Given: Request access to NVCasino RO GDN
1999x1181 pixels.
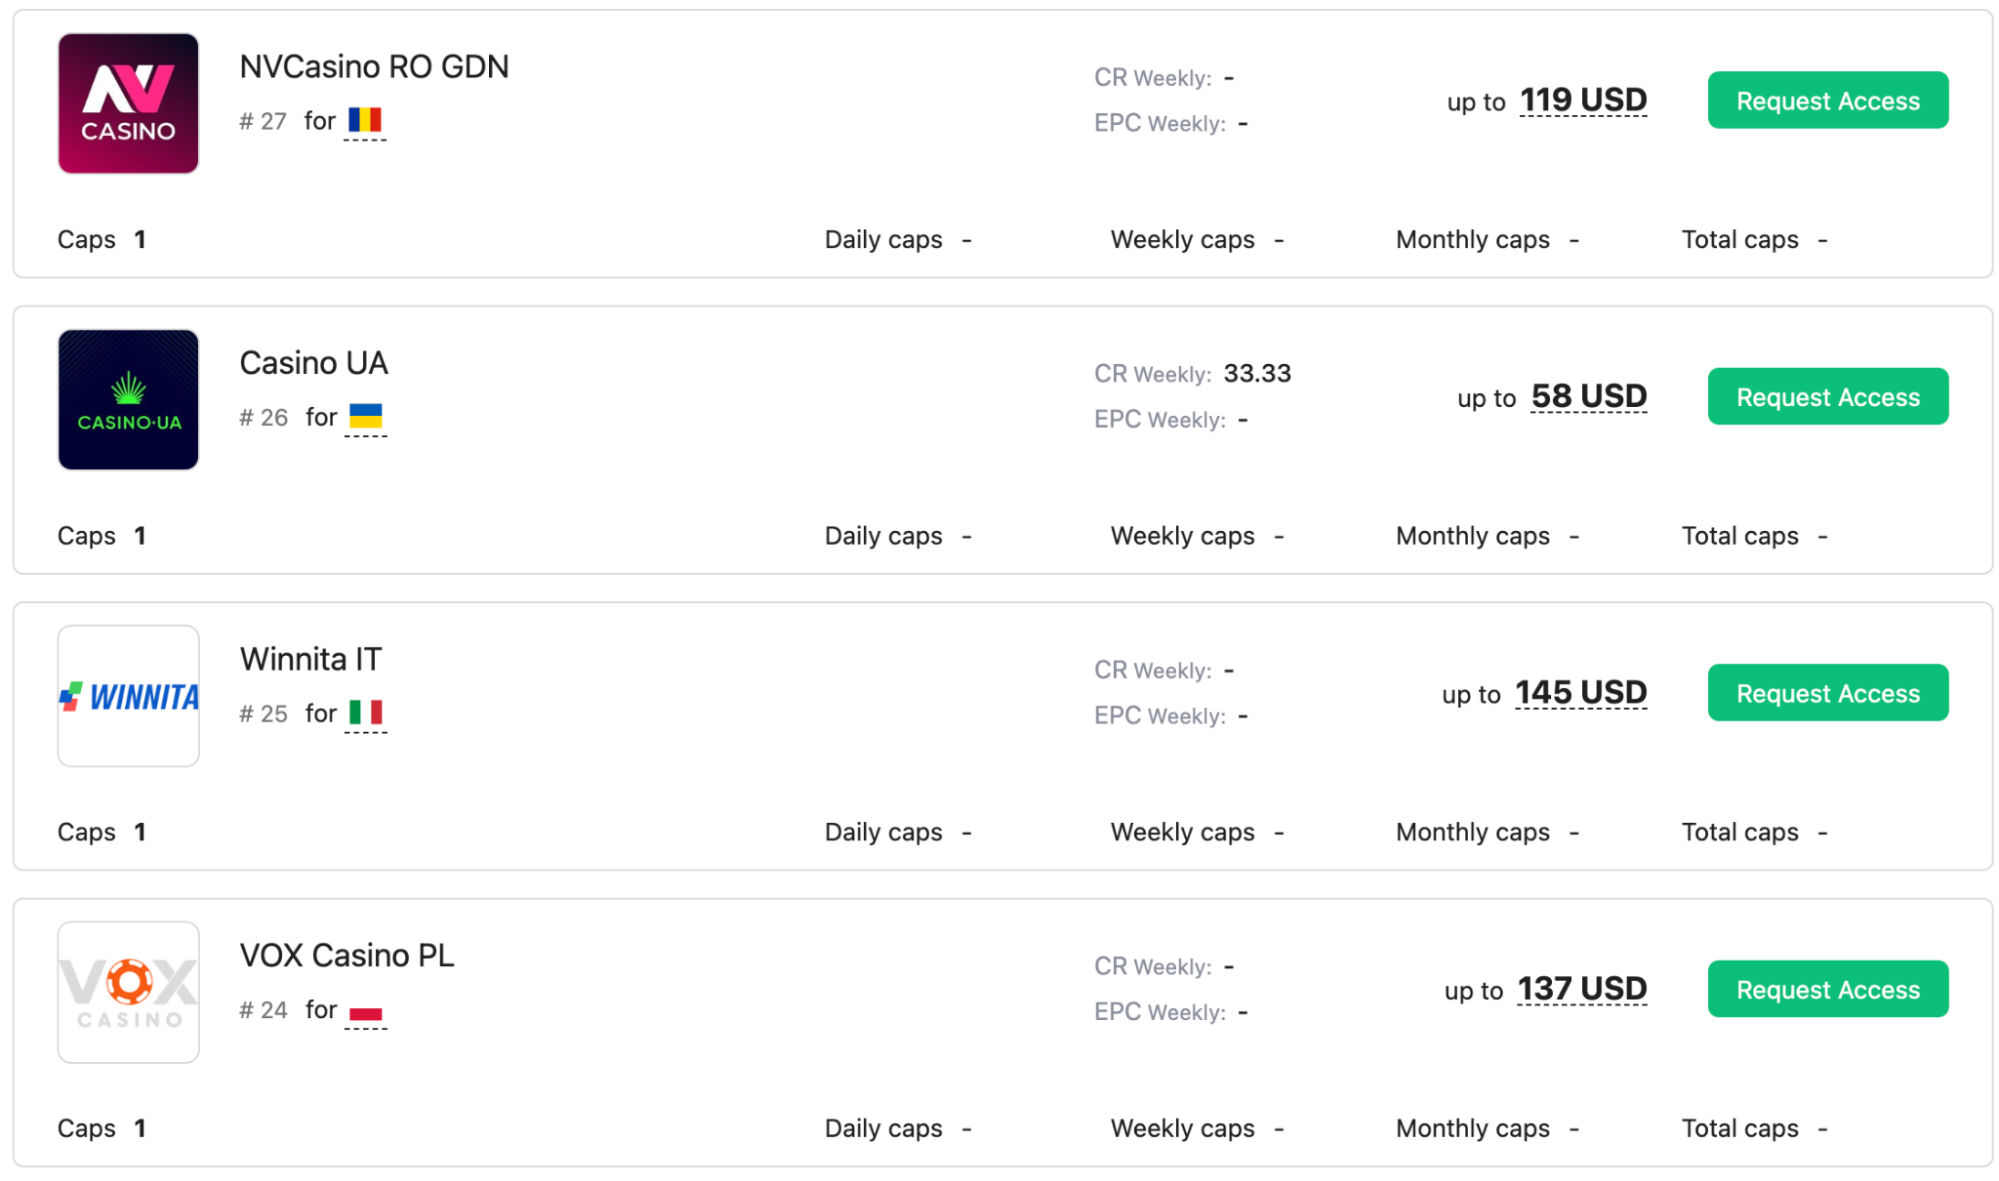Looking at the screenshot, I should click(x=1827, y=100).
